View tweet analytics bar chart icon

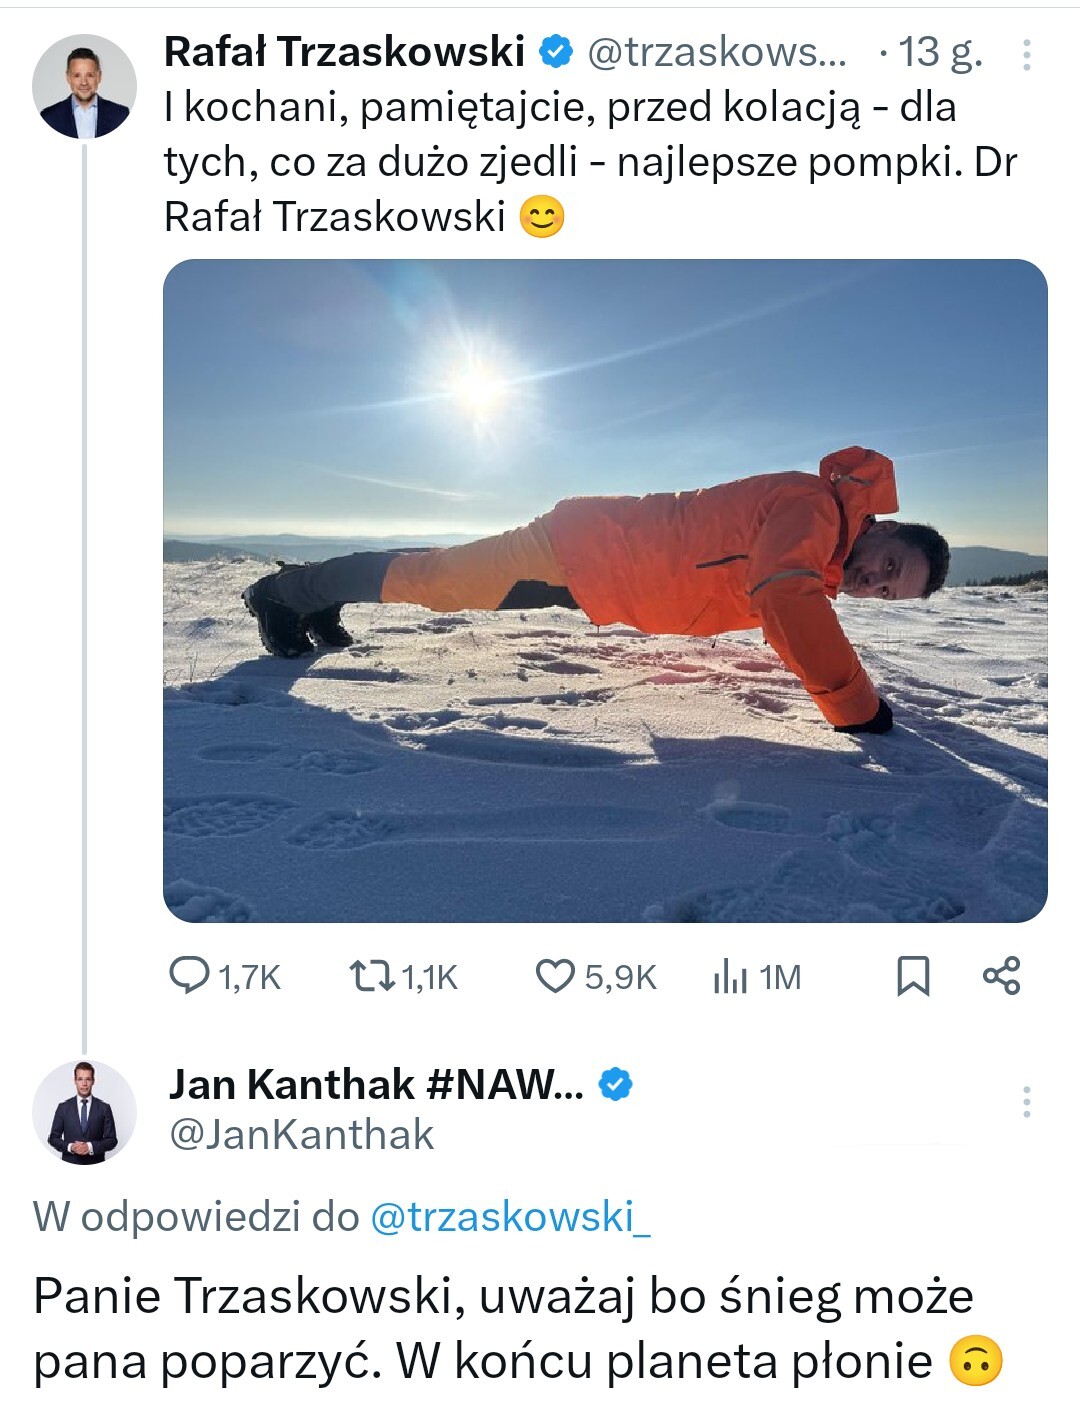[x=730, y=976]
